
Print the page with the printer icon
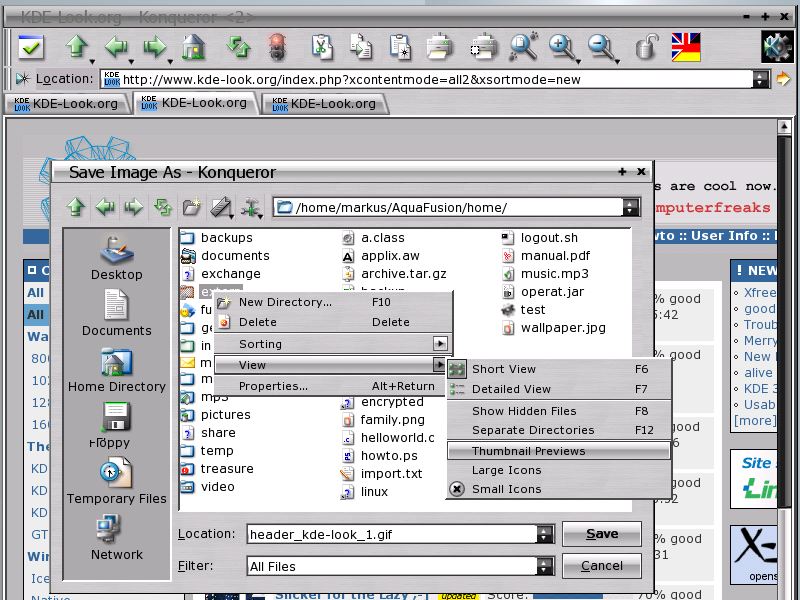[439, 46]
